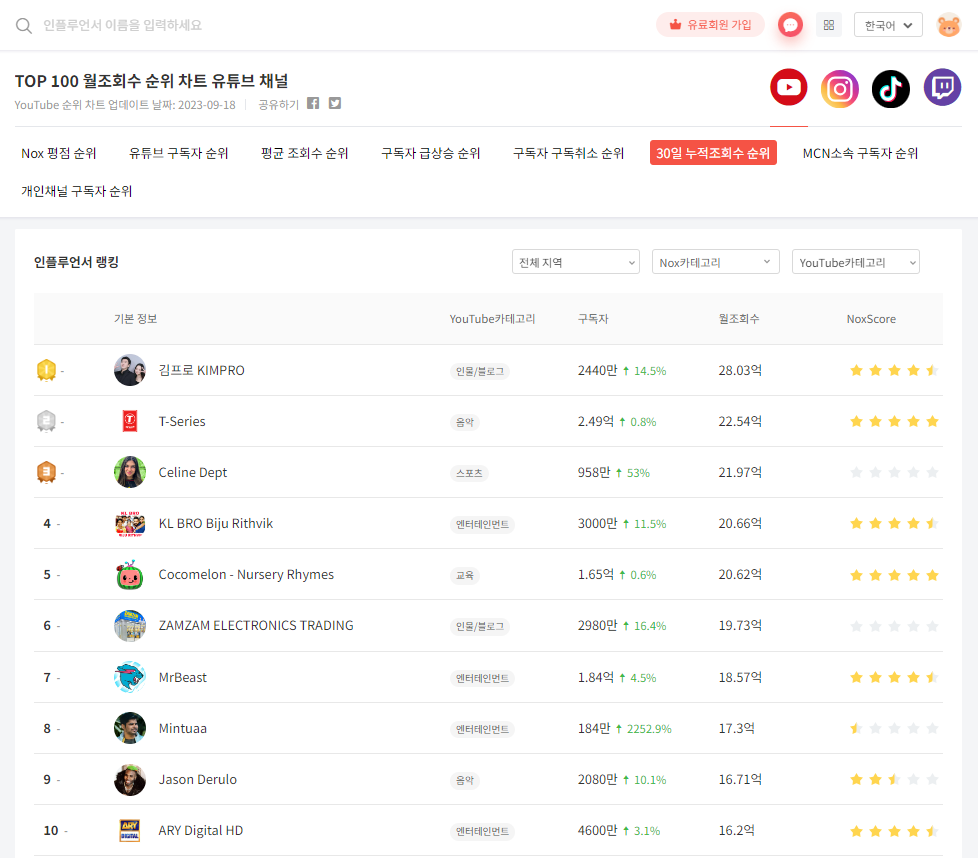Open the Mintuaa channel link

click(182, 728)
